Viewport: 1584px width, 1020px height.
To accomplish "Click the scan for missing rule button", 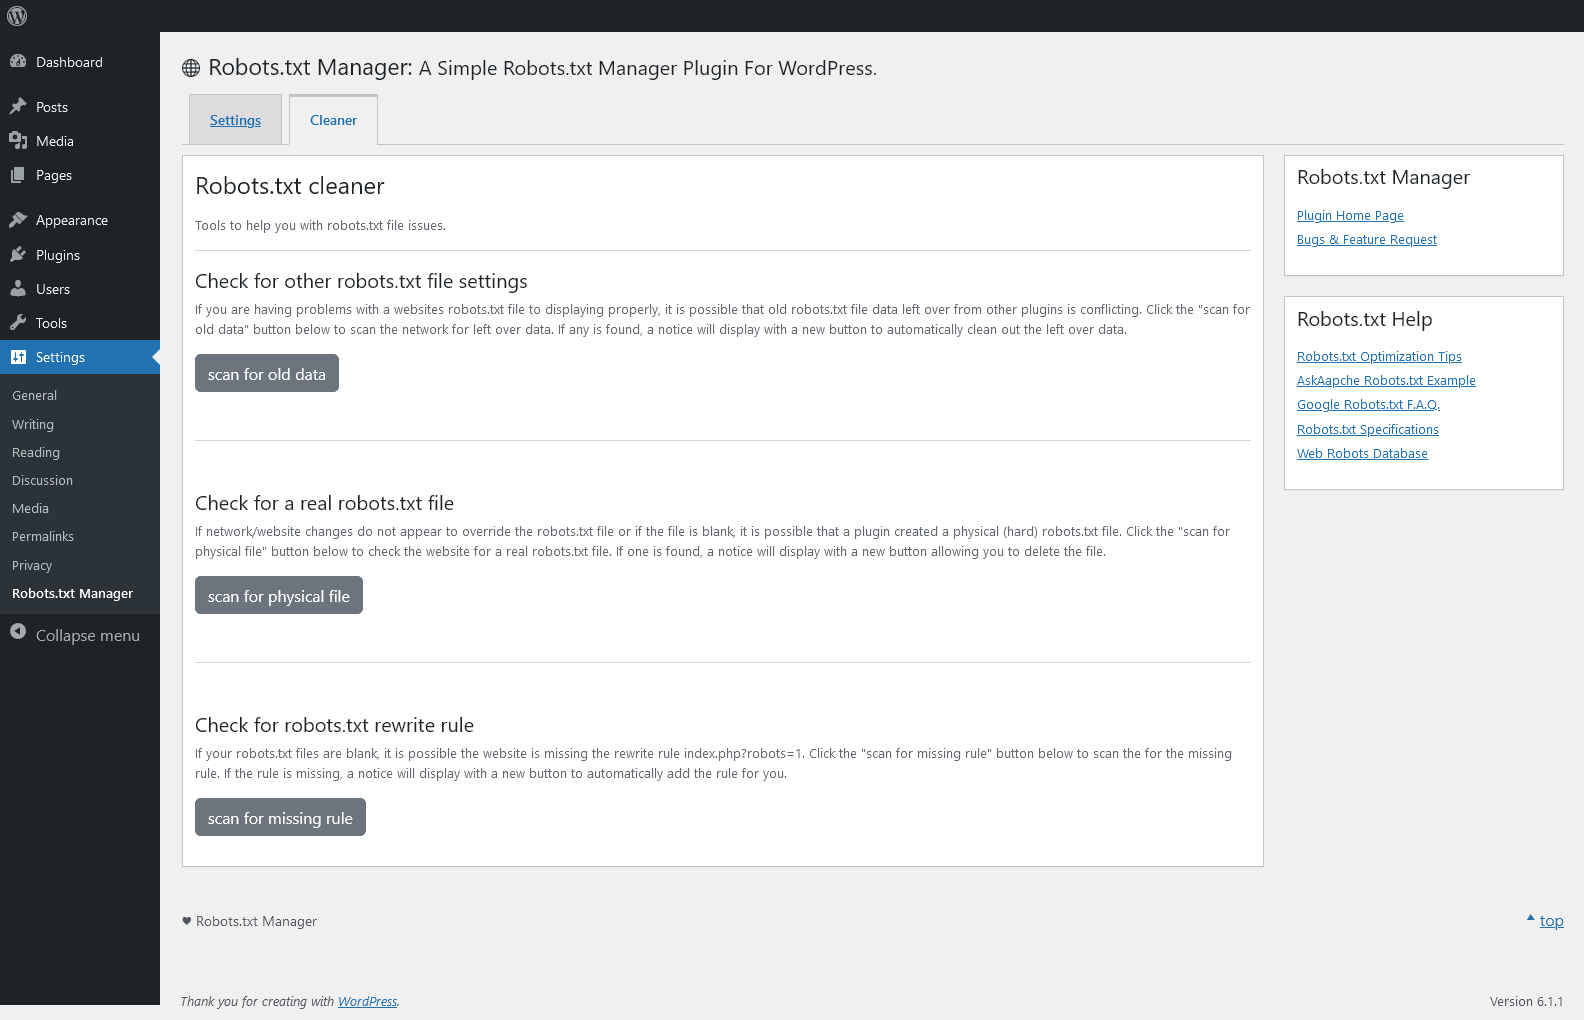I will [x=280, y=817].
